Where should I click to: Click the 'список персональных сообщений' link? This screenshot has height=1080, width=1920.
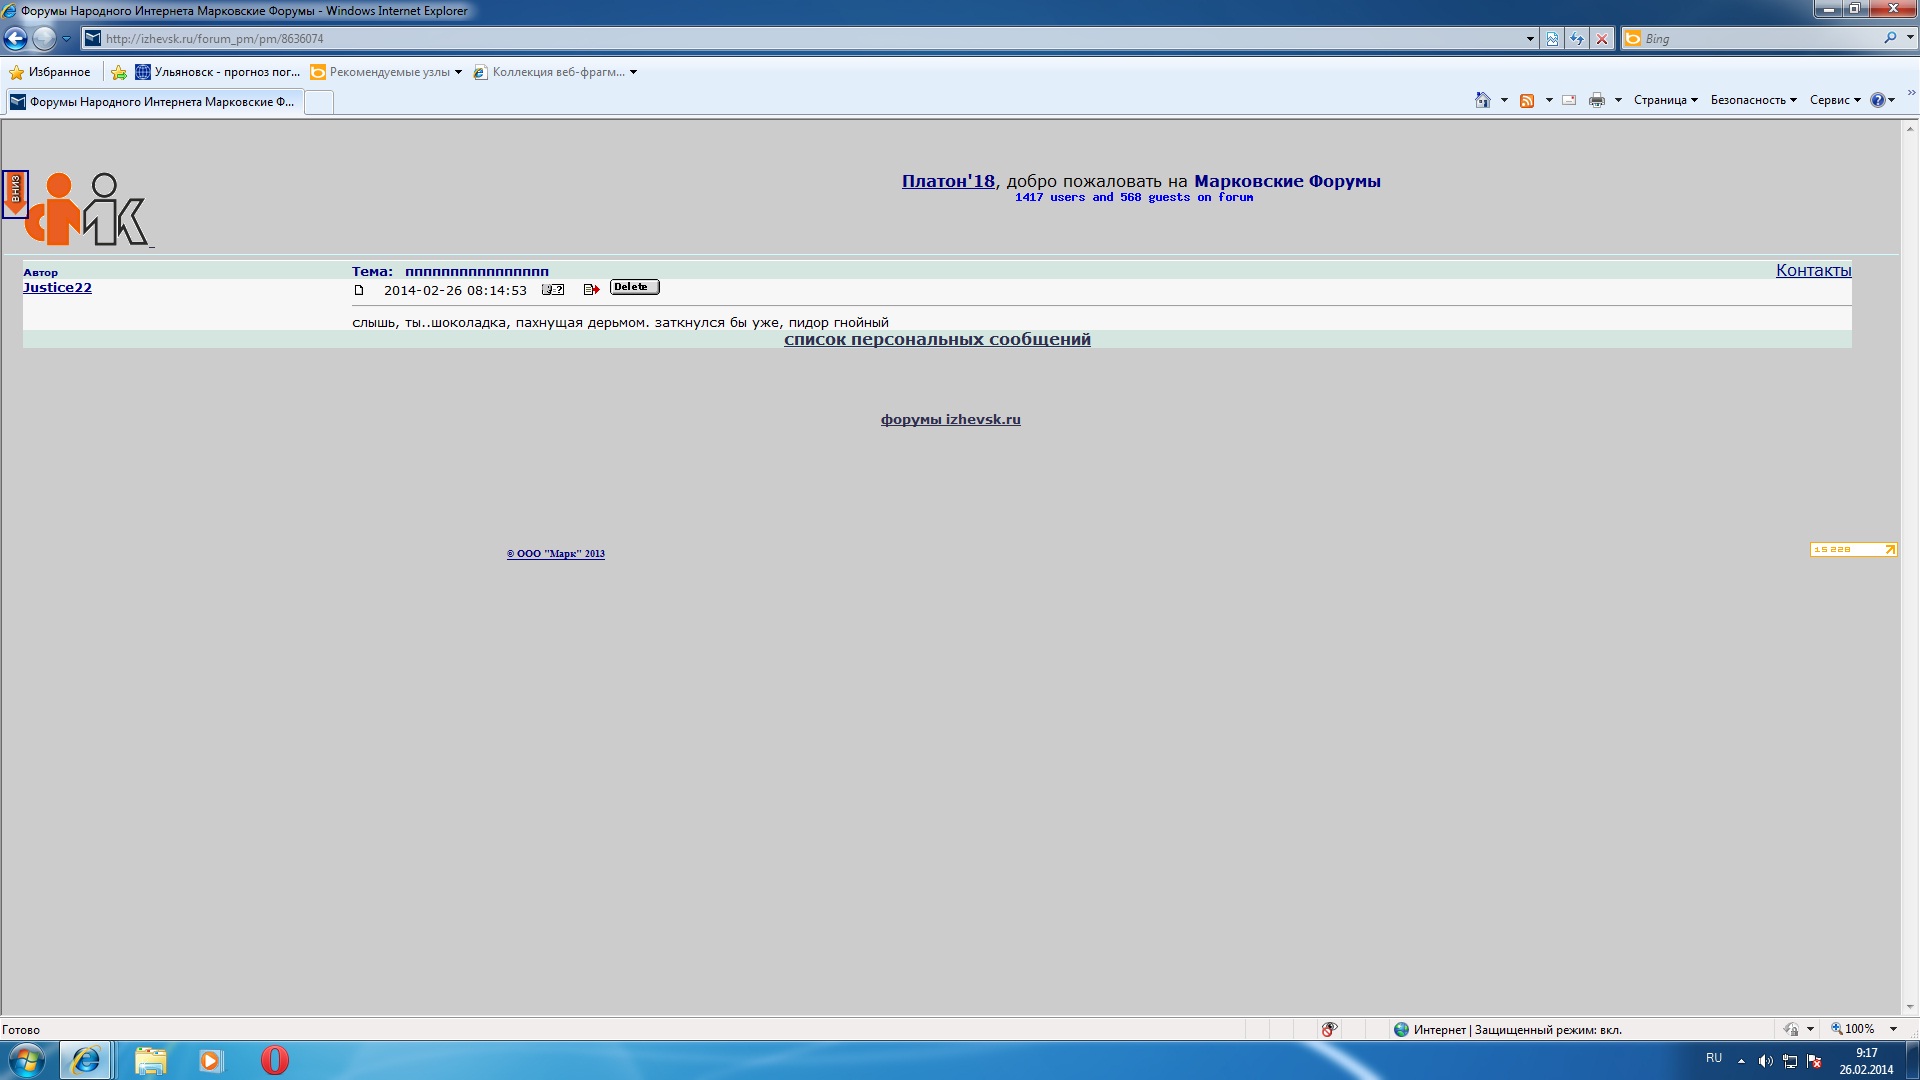coord(937,340)
